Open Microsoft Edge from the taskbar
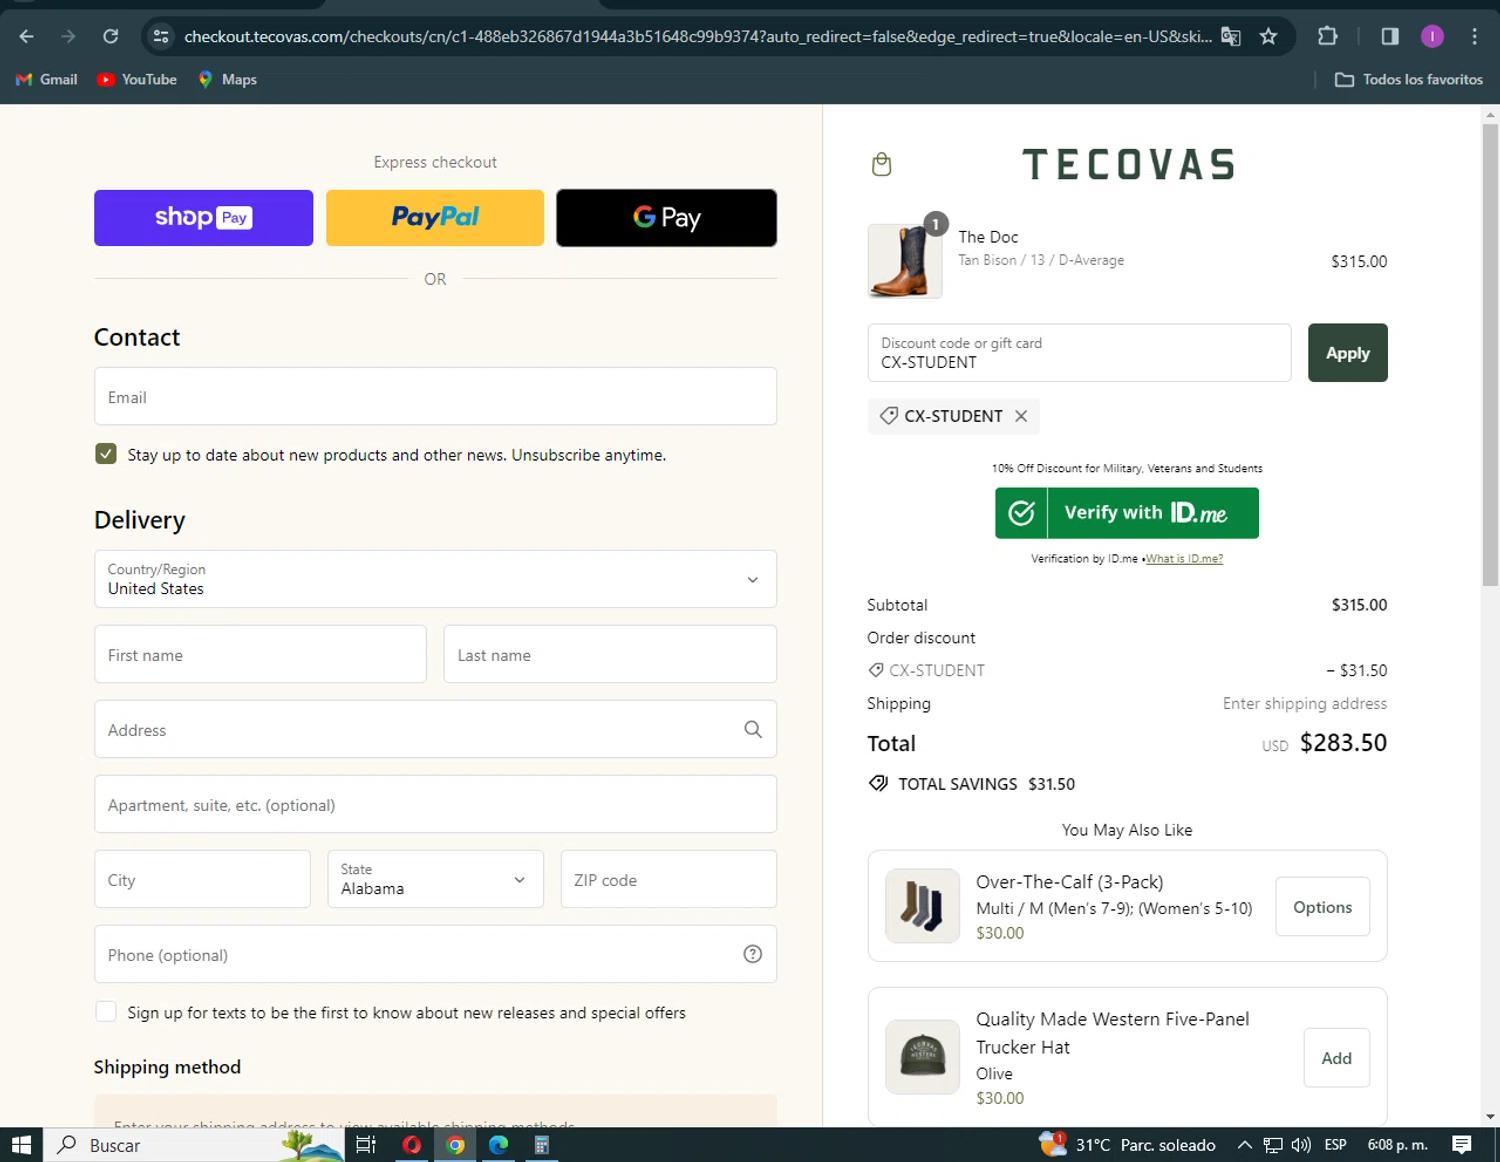This screenshot has width=1500, height=1162. click(x=498, y=1145)
